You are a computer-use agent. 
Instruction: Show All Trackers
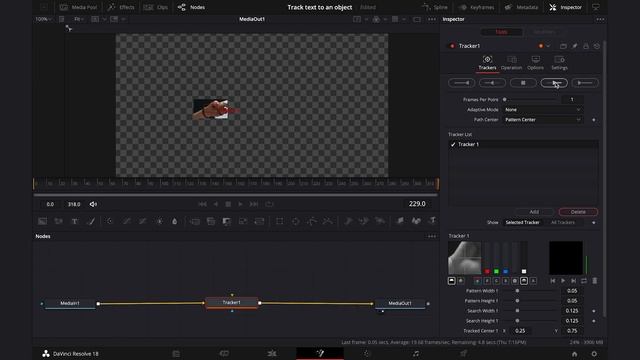coord(563,222)
